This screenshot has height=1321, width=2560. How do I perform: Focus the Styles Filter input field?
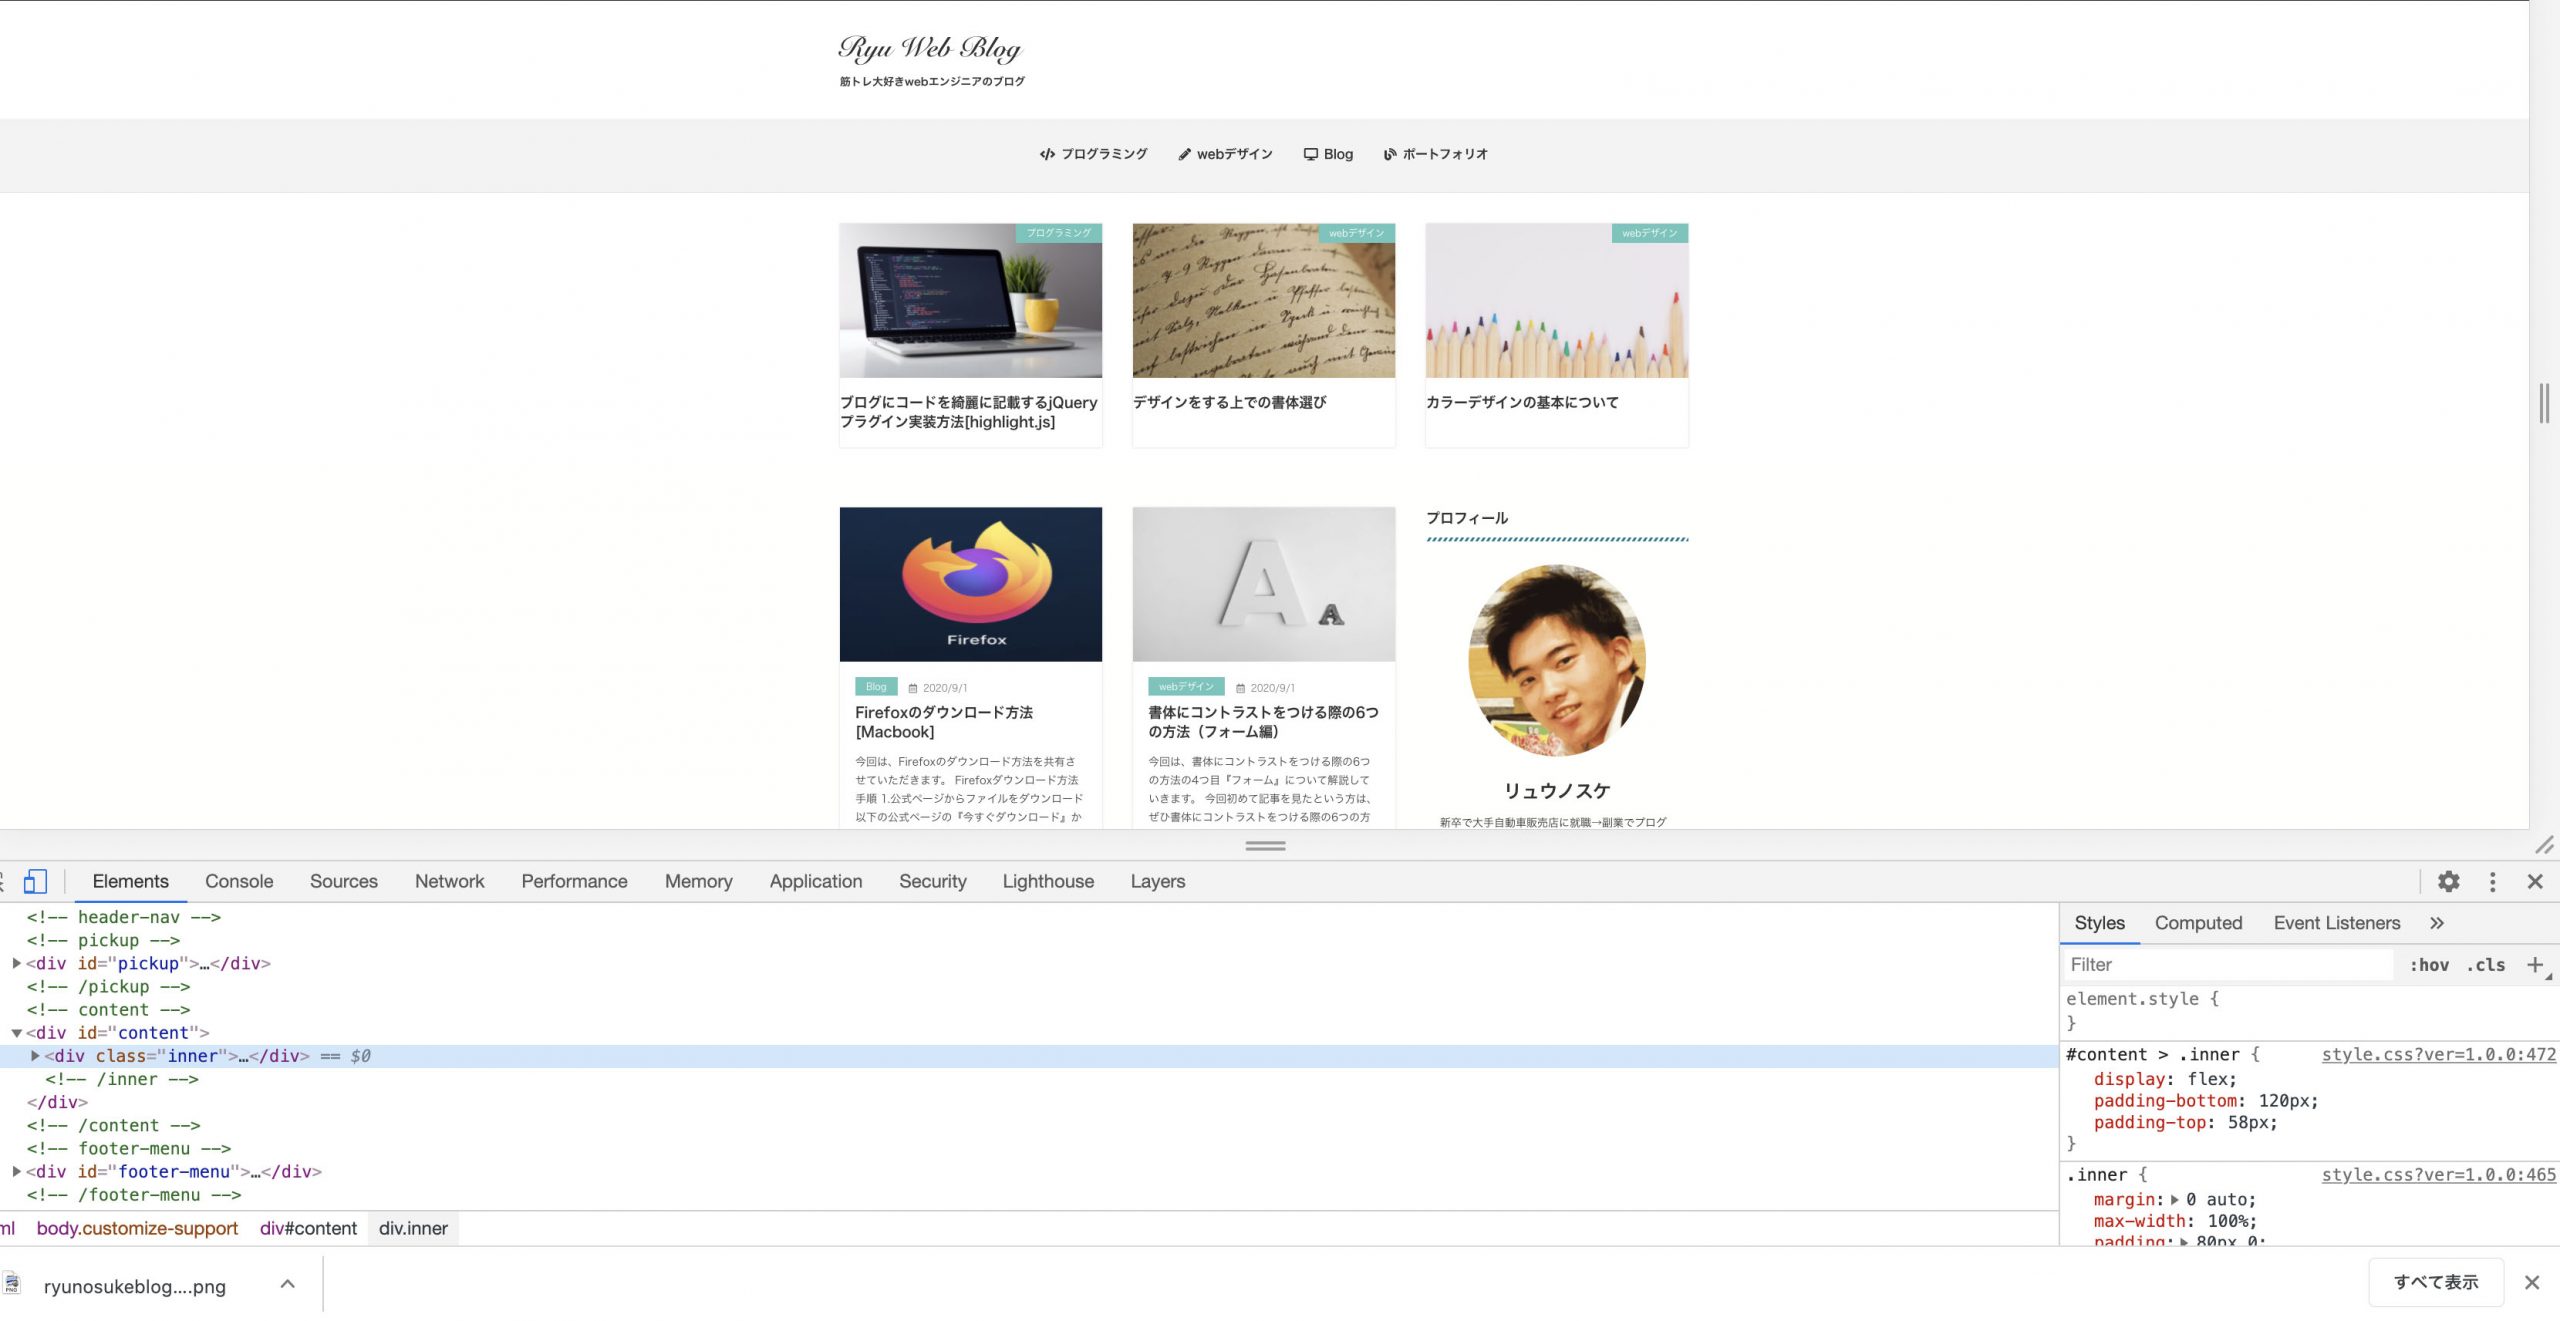point(2228,965)
